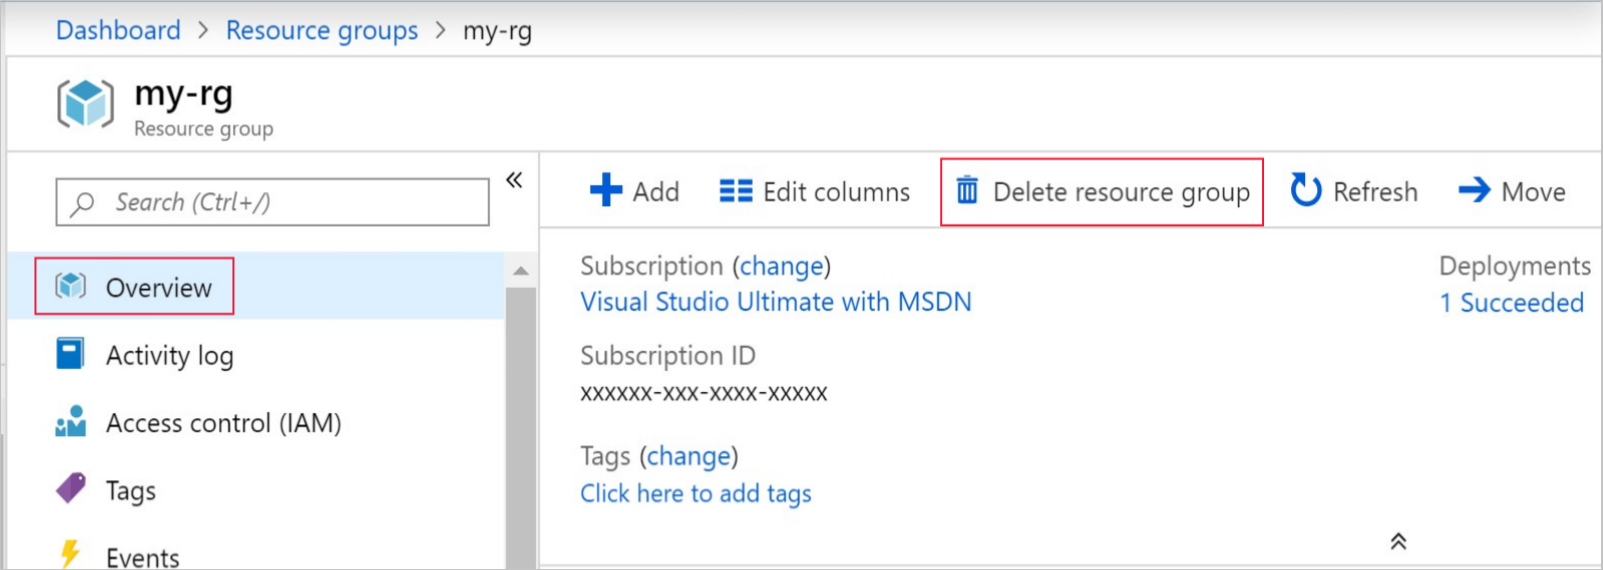Click change link next to Tags

(688, 456)
